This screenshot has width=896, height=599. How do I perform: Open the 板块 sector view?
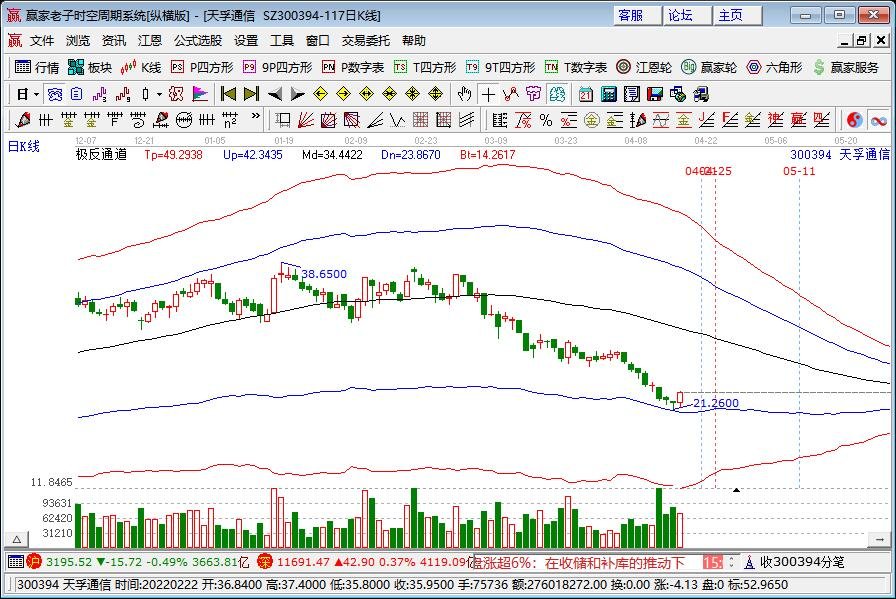tap(90, 67)
